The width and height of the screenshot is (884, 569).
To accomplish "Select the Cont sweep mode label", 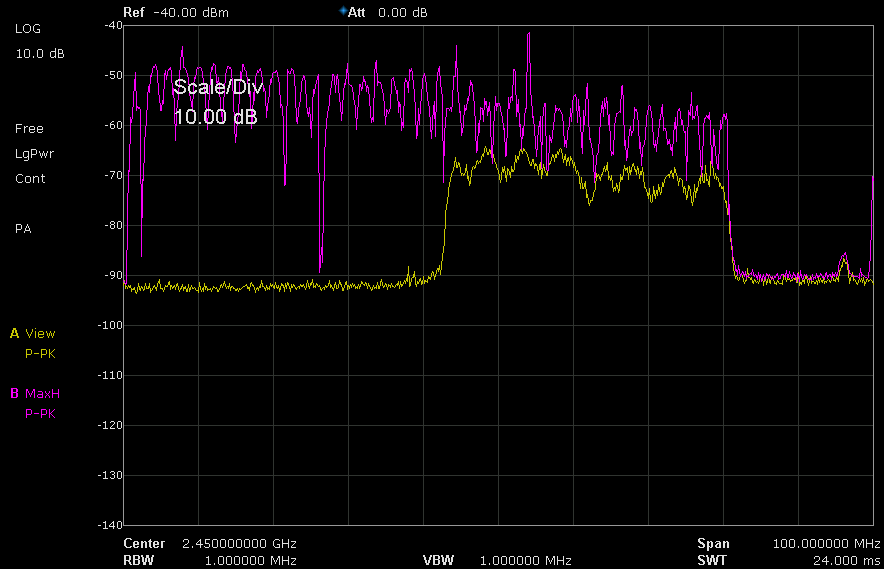I will [30, 178].
